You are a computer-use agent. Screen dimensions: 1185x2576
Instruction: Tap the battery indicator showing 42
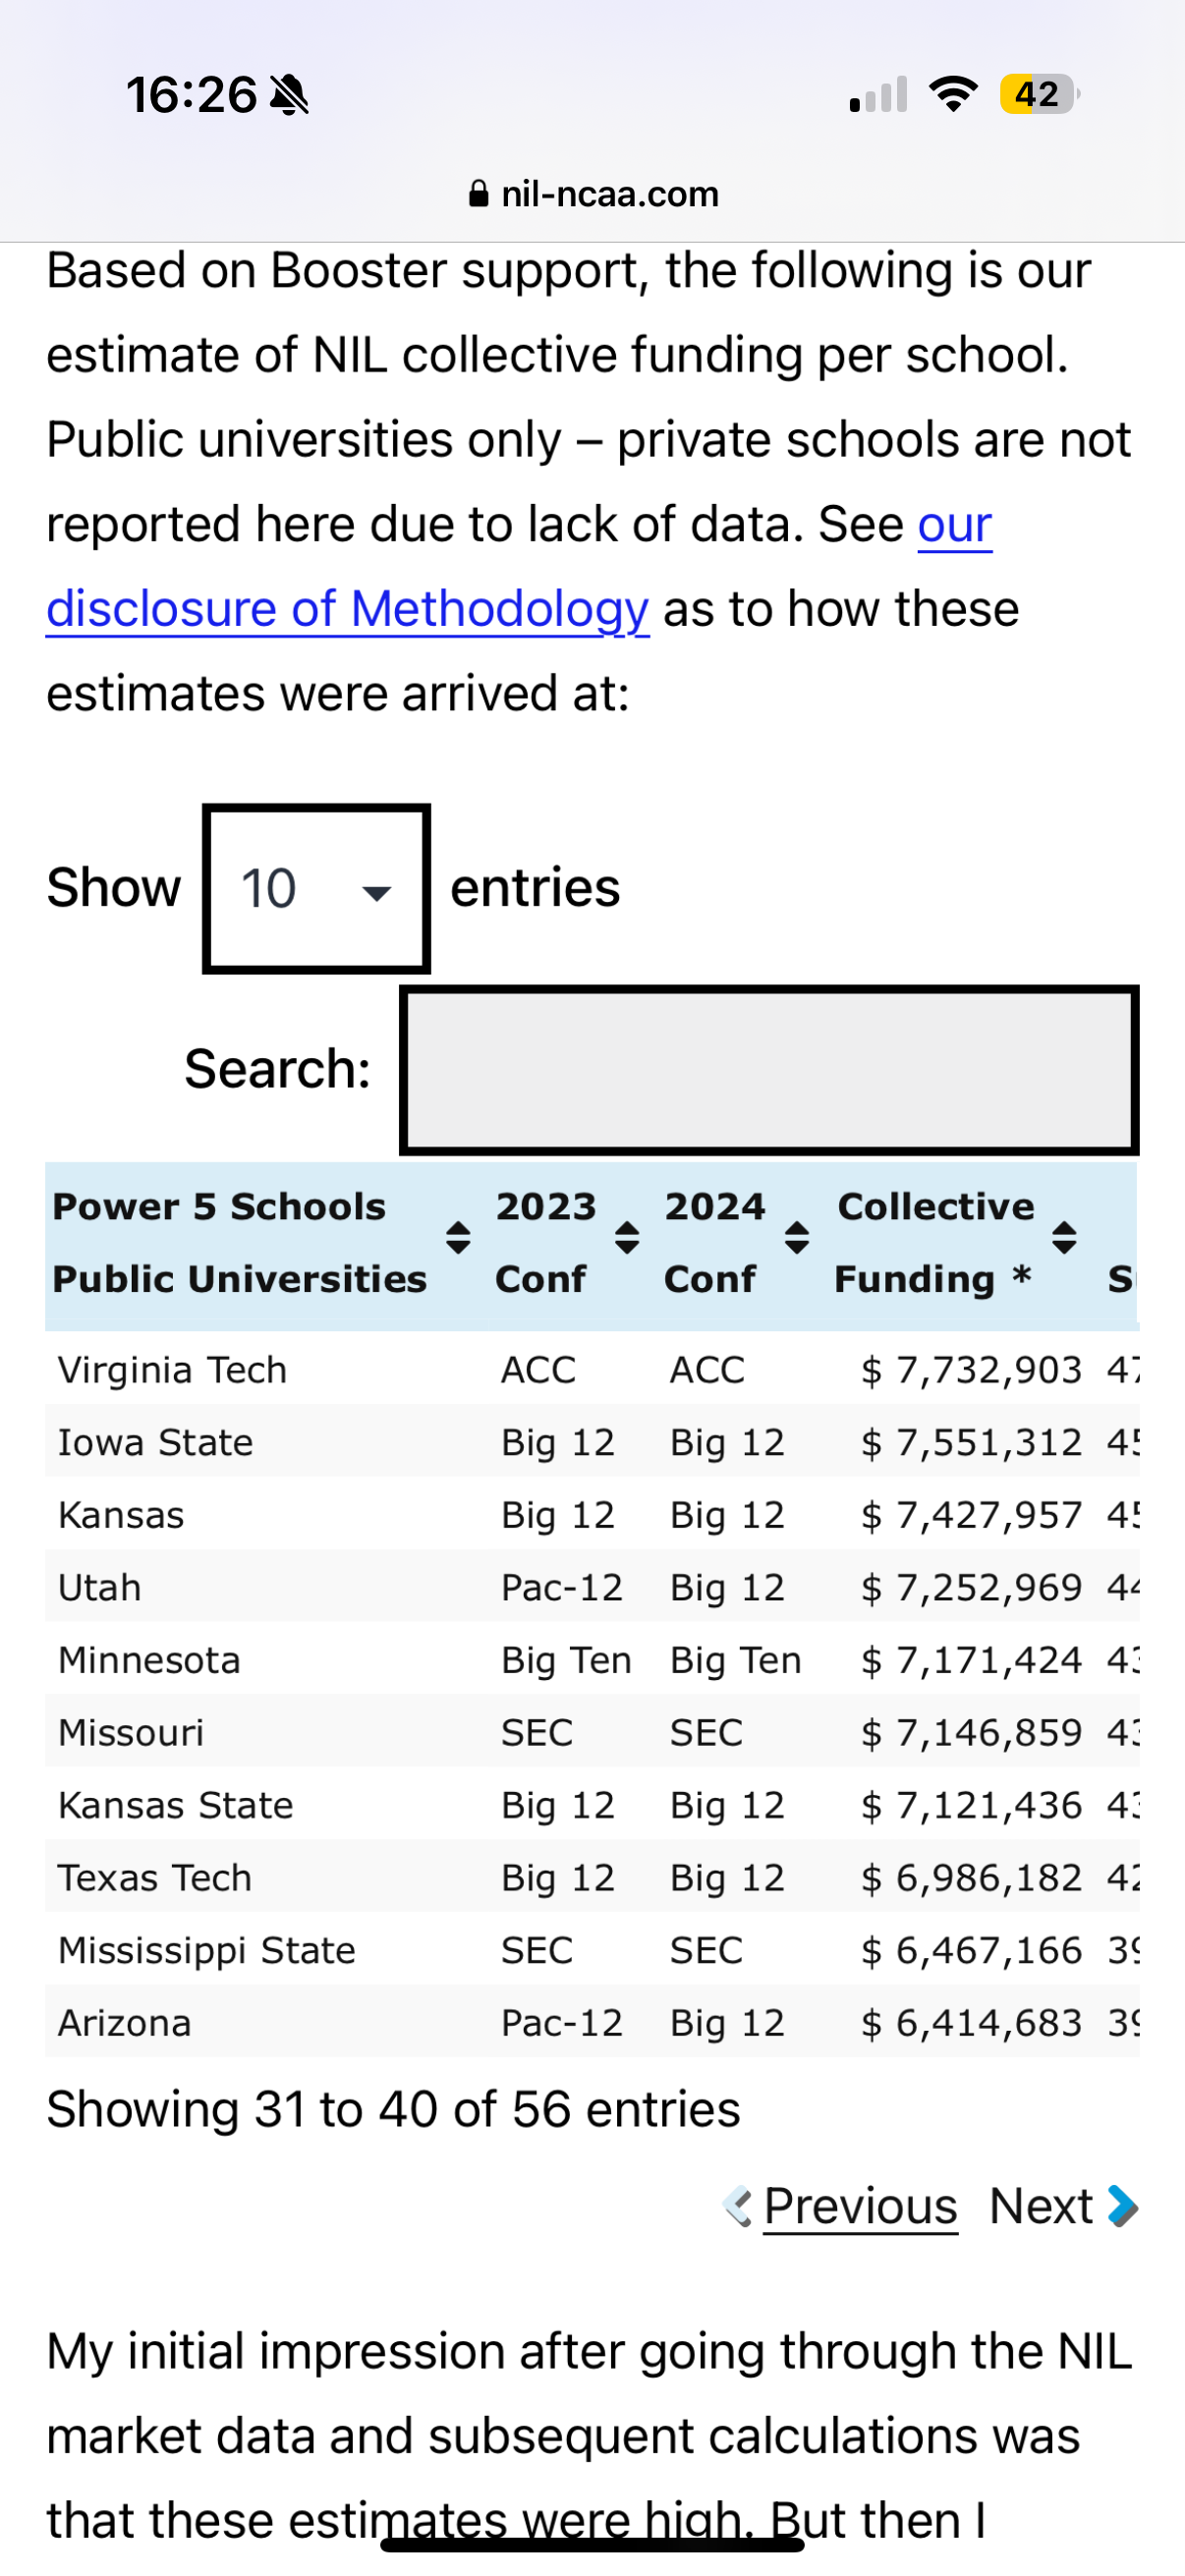tap(1038, 95)
